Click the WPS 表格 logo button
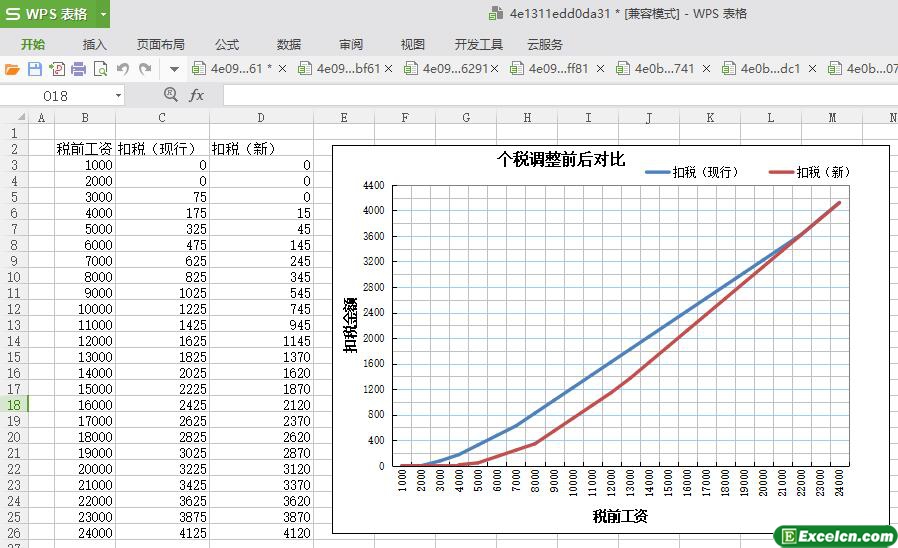Screen dimensions: 898x548 [47, 14]
